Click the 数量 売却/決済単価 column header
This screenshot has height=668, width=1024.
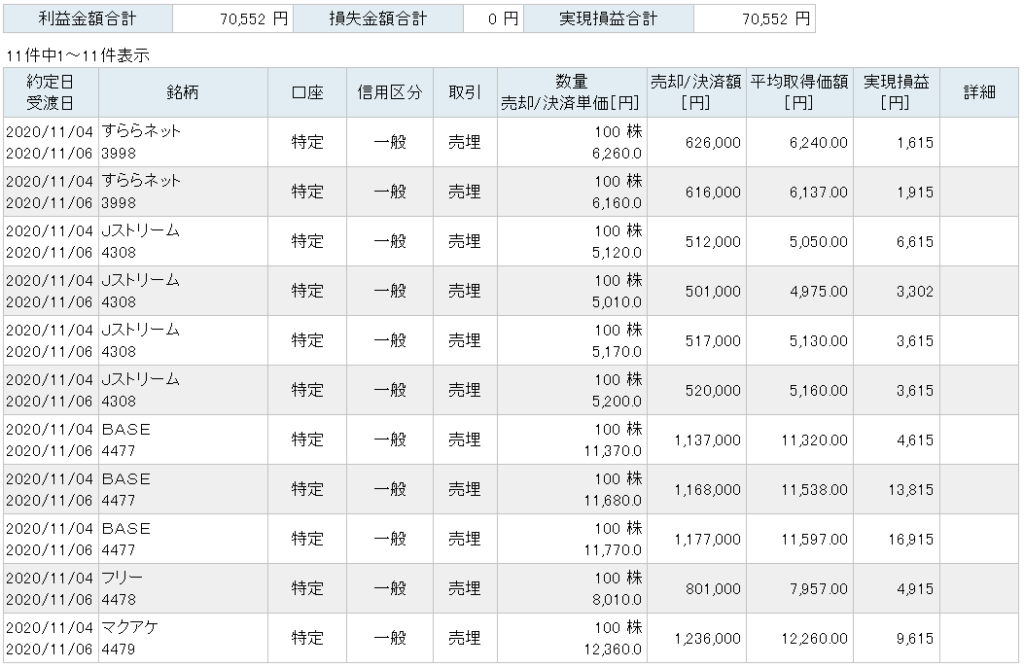571,93
